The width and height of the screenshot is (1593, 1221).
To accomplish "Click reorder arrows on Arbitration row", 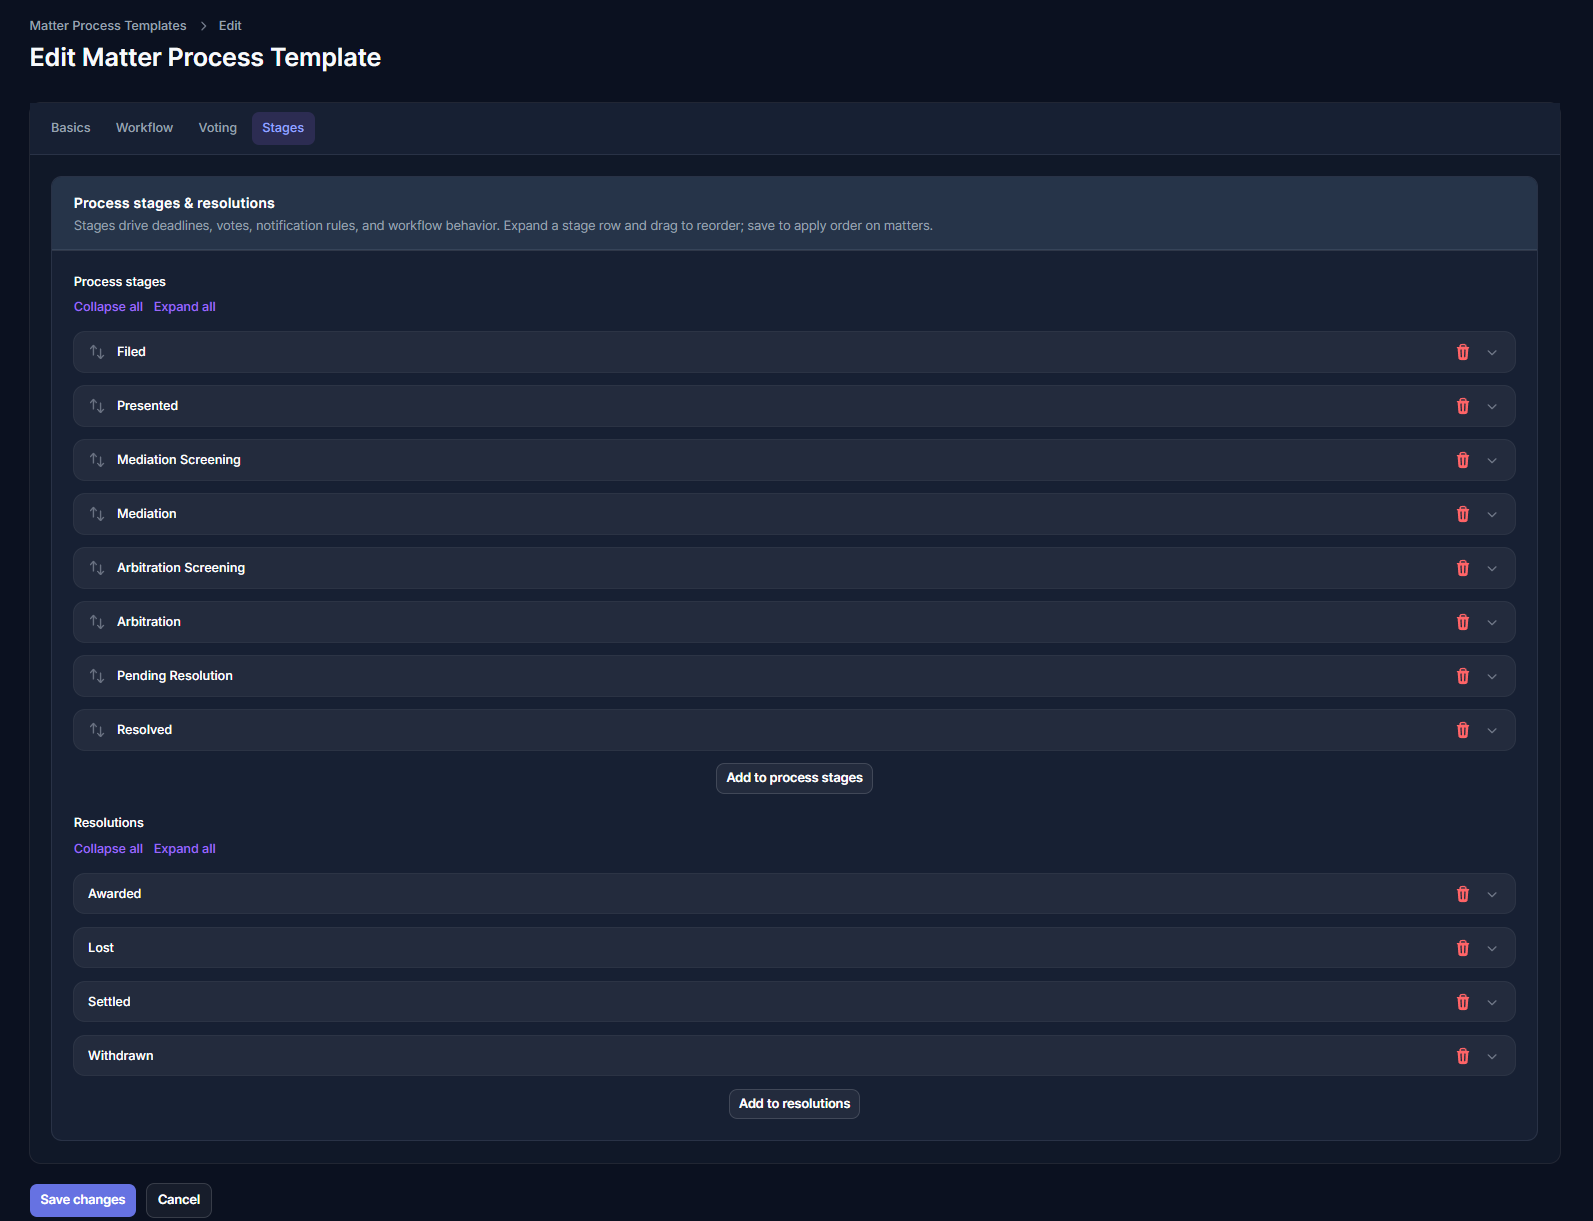I will [x=97, y=622].
